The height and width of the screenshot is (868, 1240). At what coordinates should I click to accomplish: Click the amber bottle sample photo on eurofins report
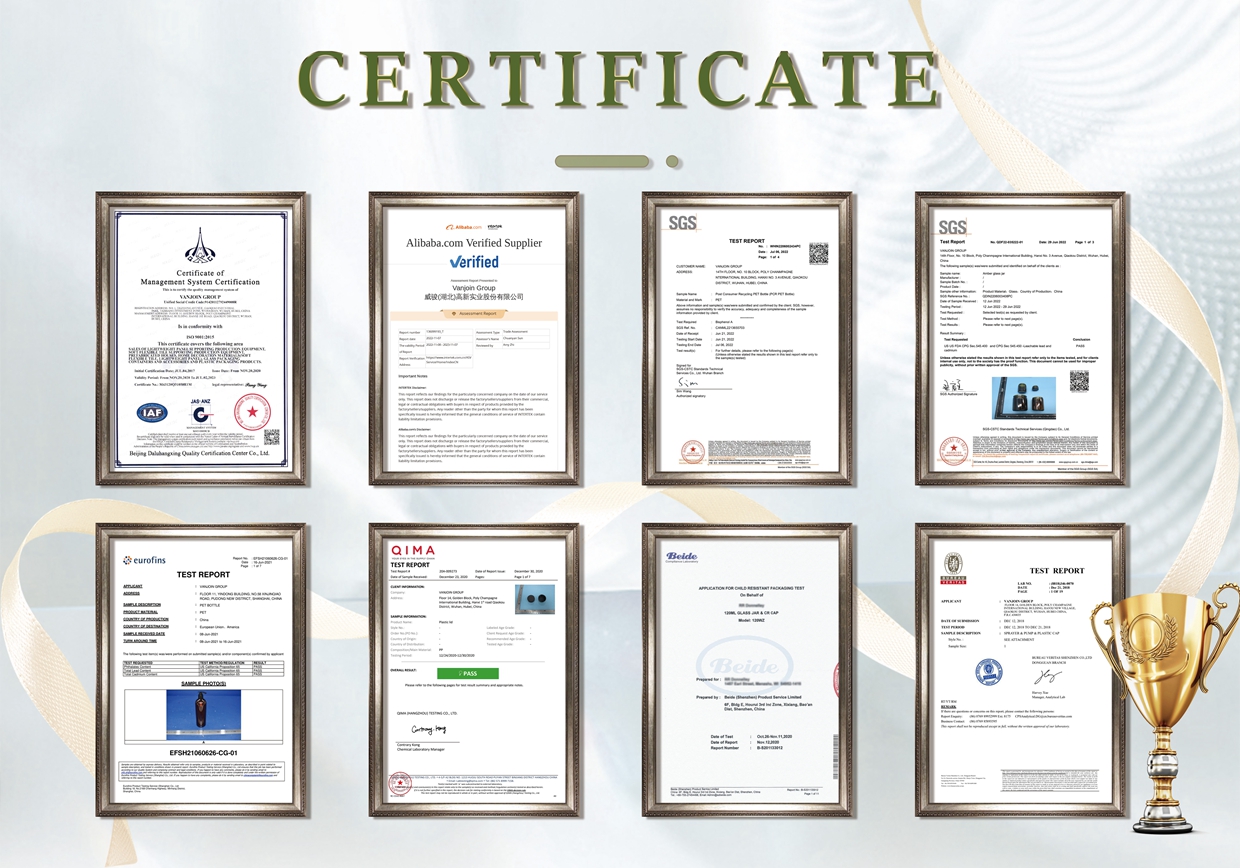coord(204,715)
